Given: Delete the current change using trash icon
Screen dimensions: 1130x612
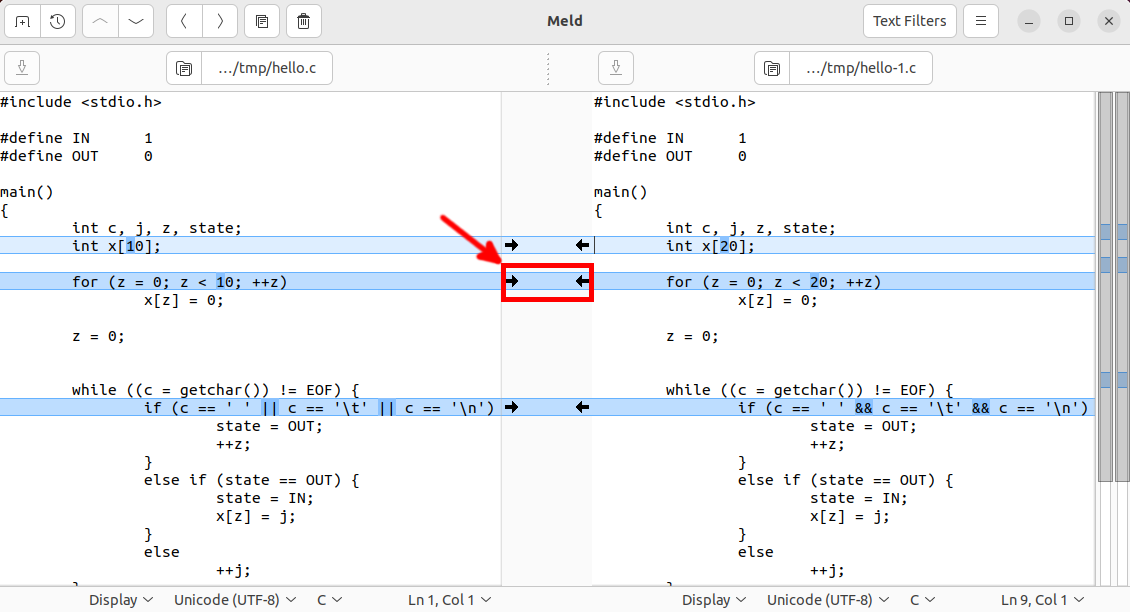Looking at the screenshot, I should pos(303,21).
